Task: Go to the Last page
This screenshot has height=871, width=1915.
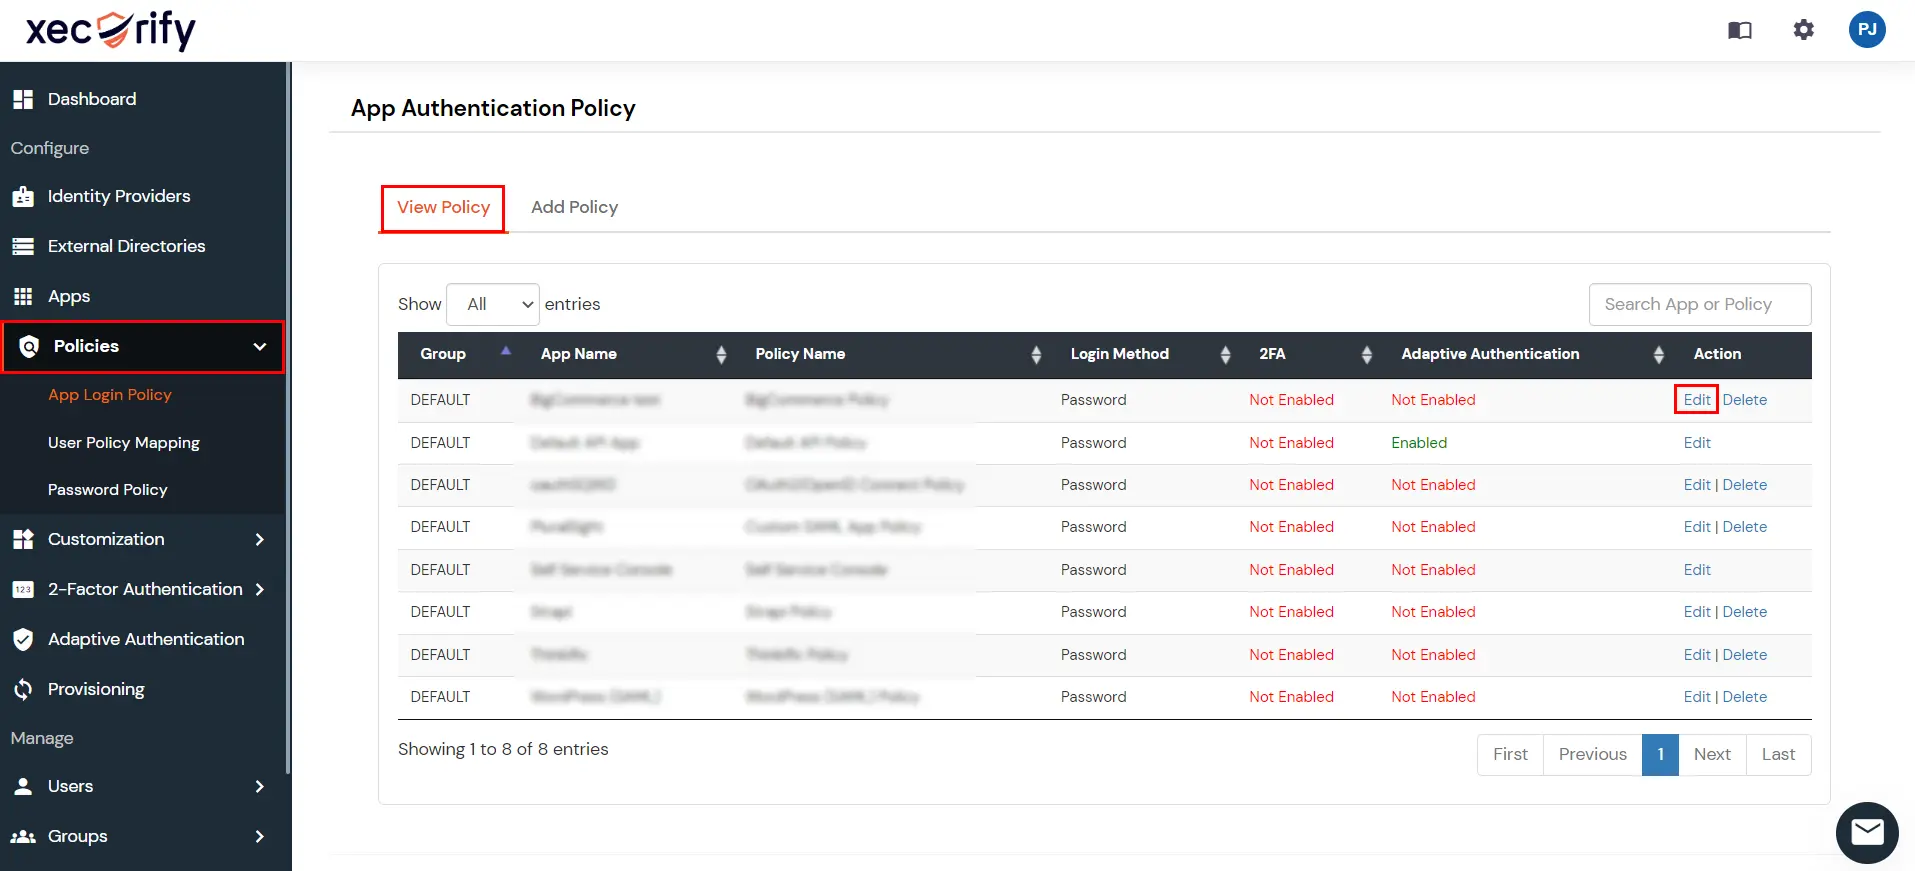Action: coord(1778,754)
